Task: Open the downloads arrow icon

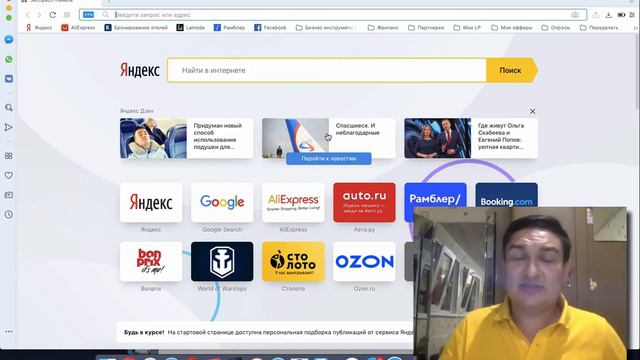Action: click(609, 15)
